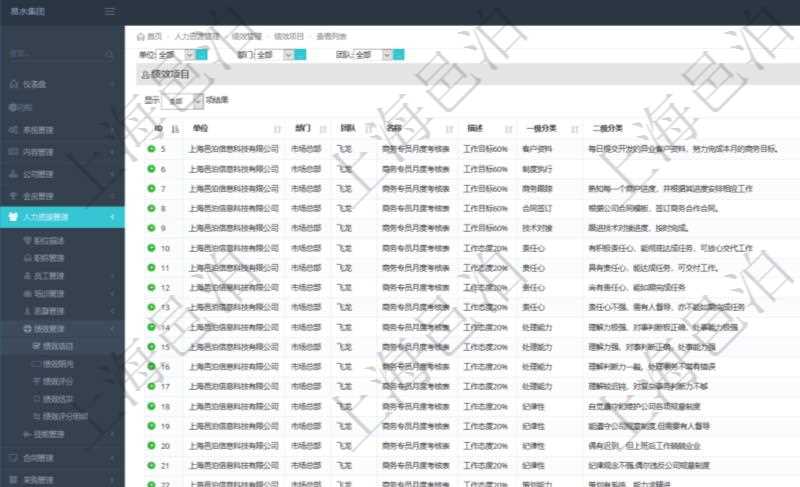Open the 显示 results-per-page dropdown
The image size is (800, 487).
[x=184, y=100]
